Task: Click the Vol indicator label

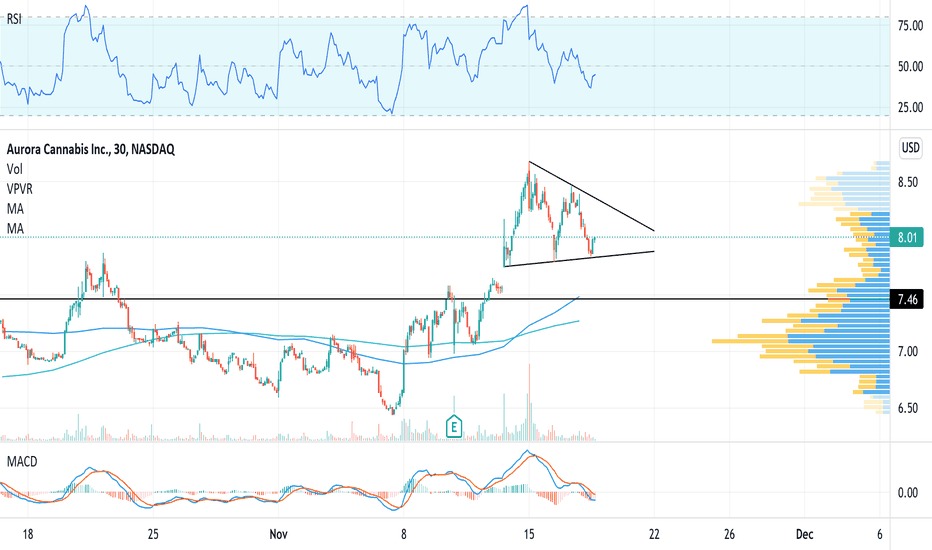Action: click(x=14, y=169)
